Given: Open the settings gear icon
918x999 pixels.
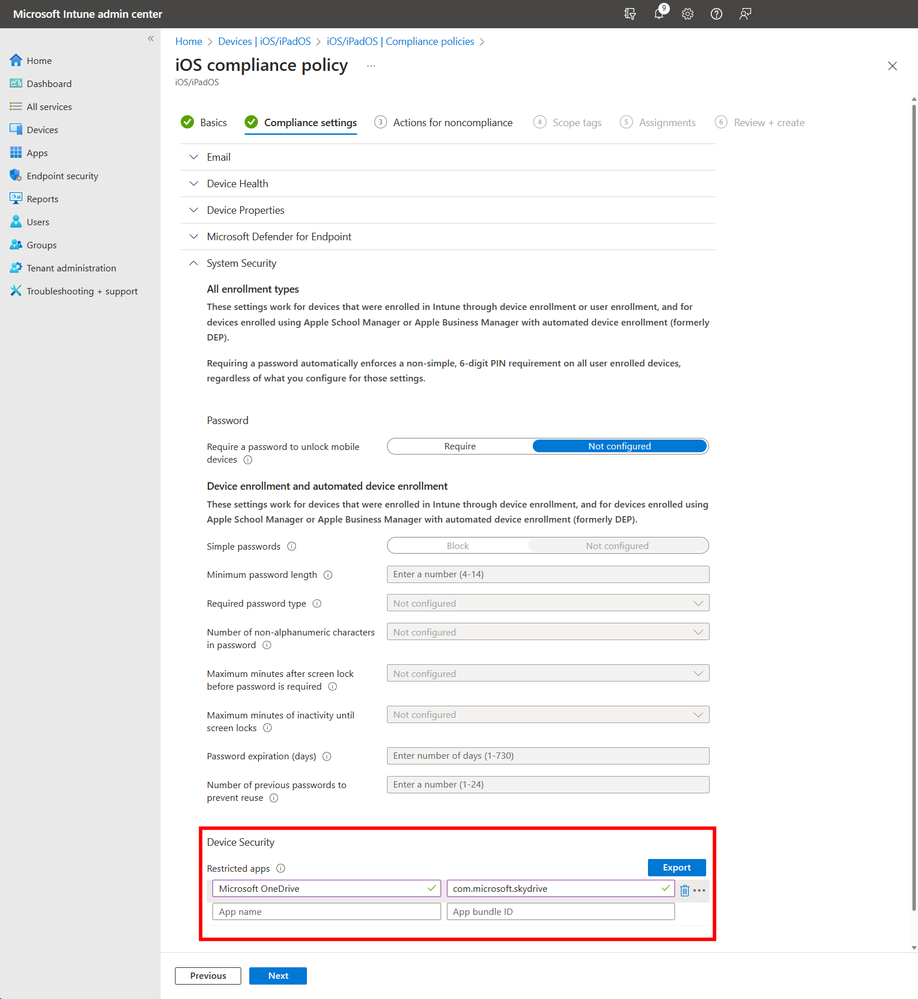Looking at the screenshot, I should 687,14.
